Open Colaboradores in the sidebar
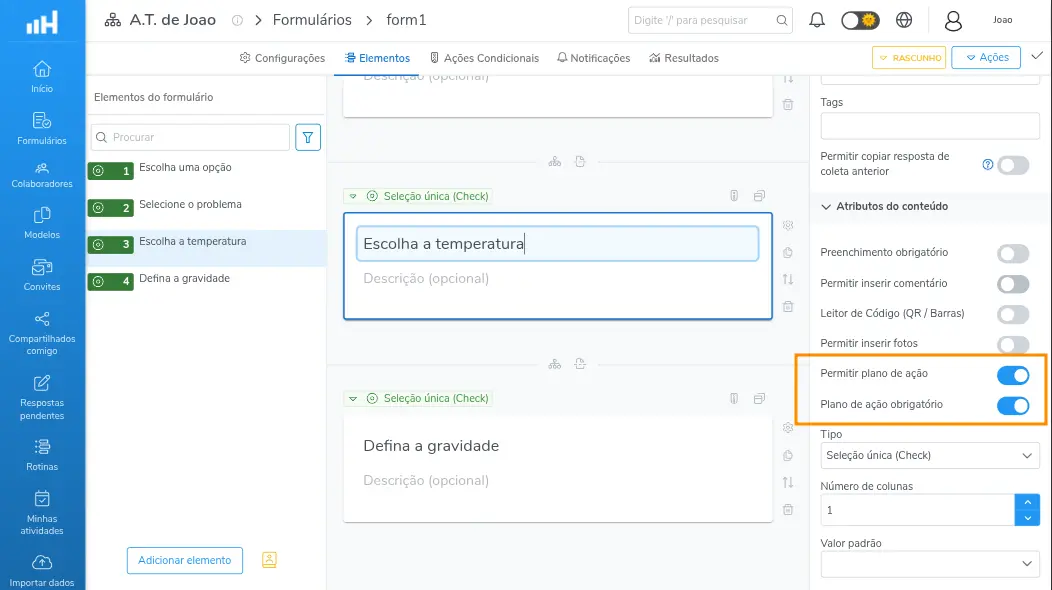The image size is (1052, 590). (x=42, y=175)
